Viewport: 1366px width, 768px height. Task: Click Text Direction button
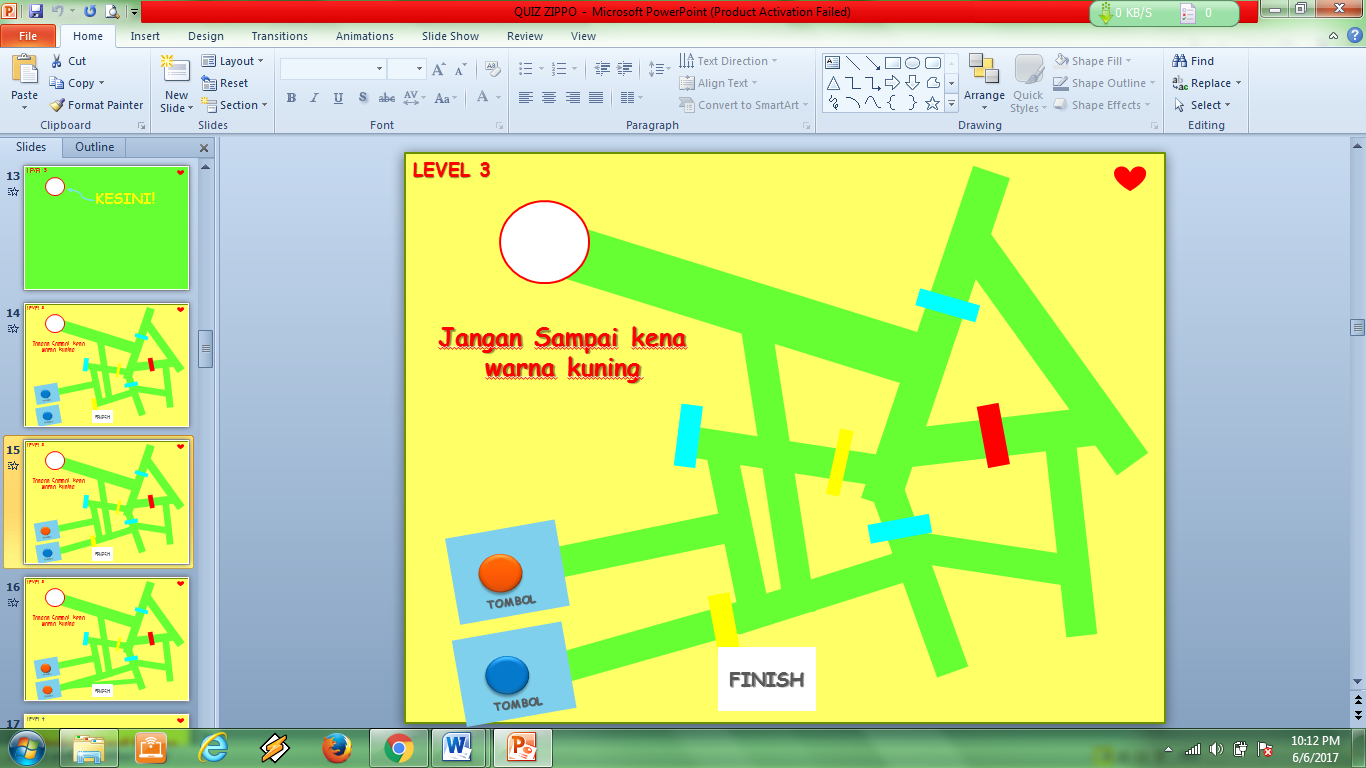point(727,61)
